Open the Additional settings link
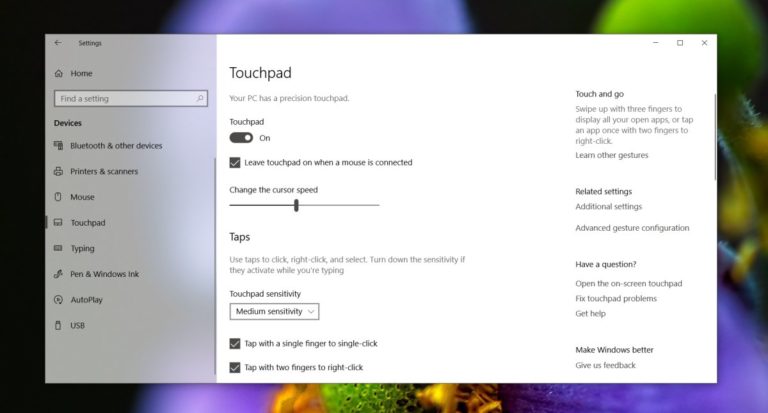768x413 pixels. pos(608,207)
